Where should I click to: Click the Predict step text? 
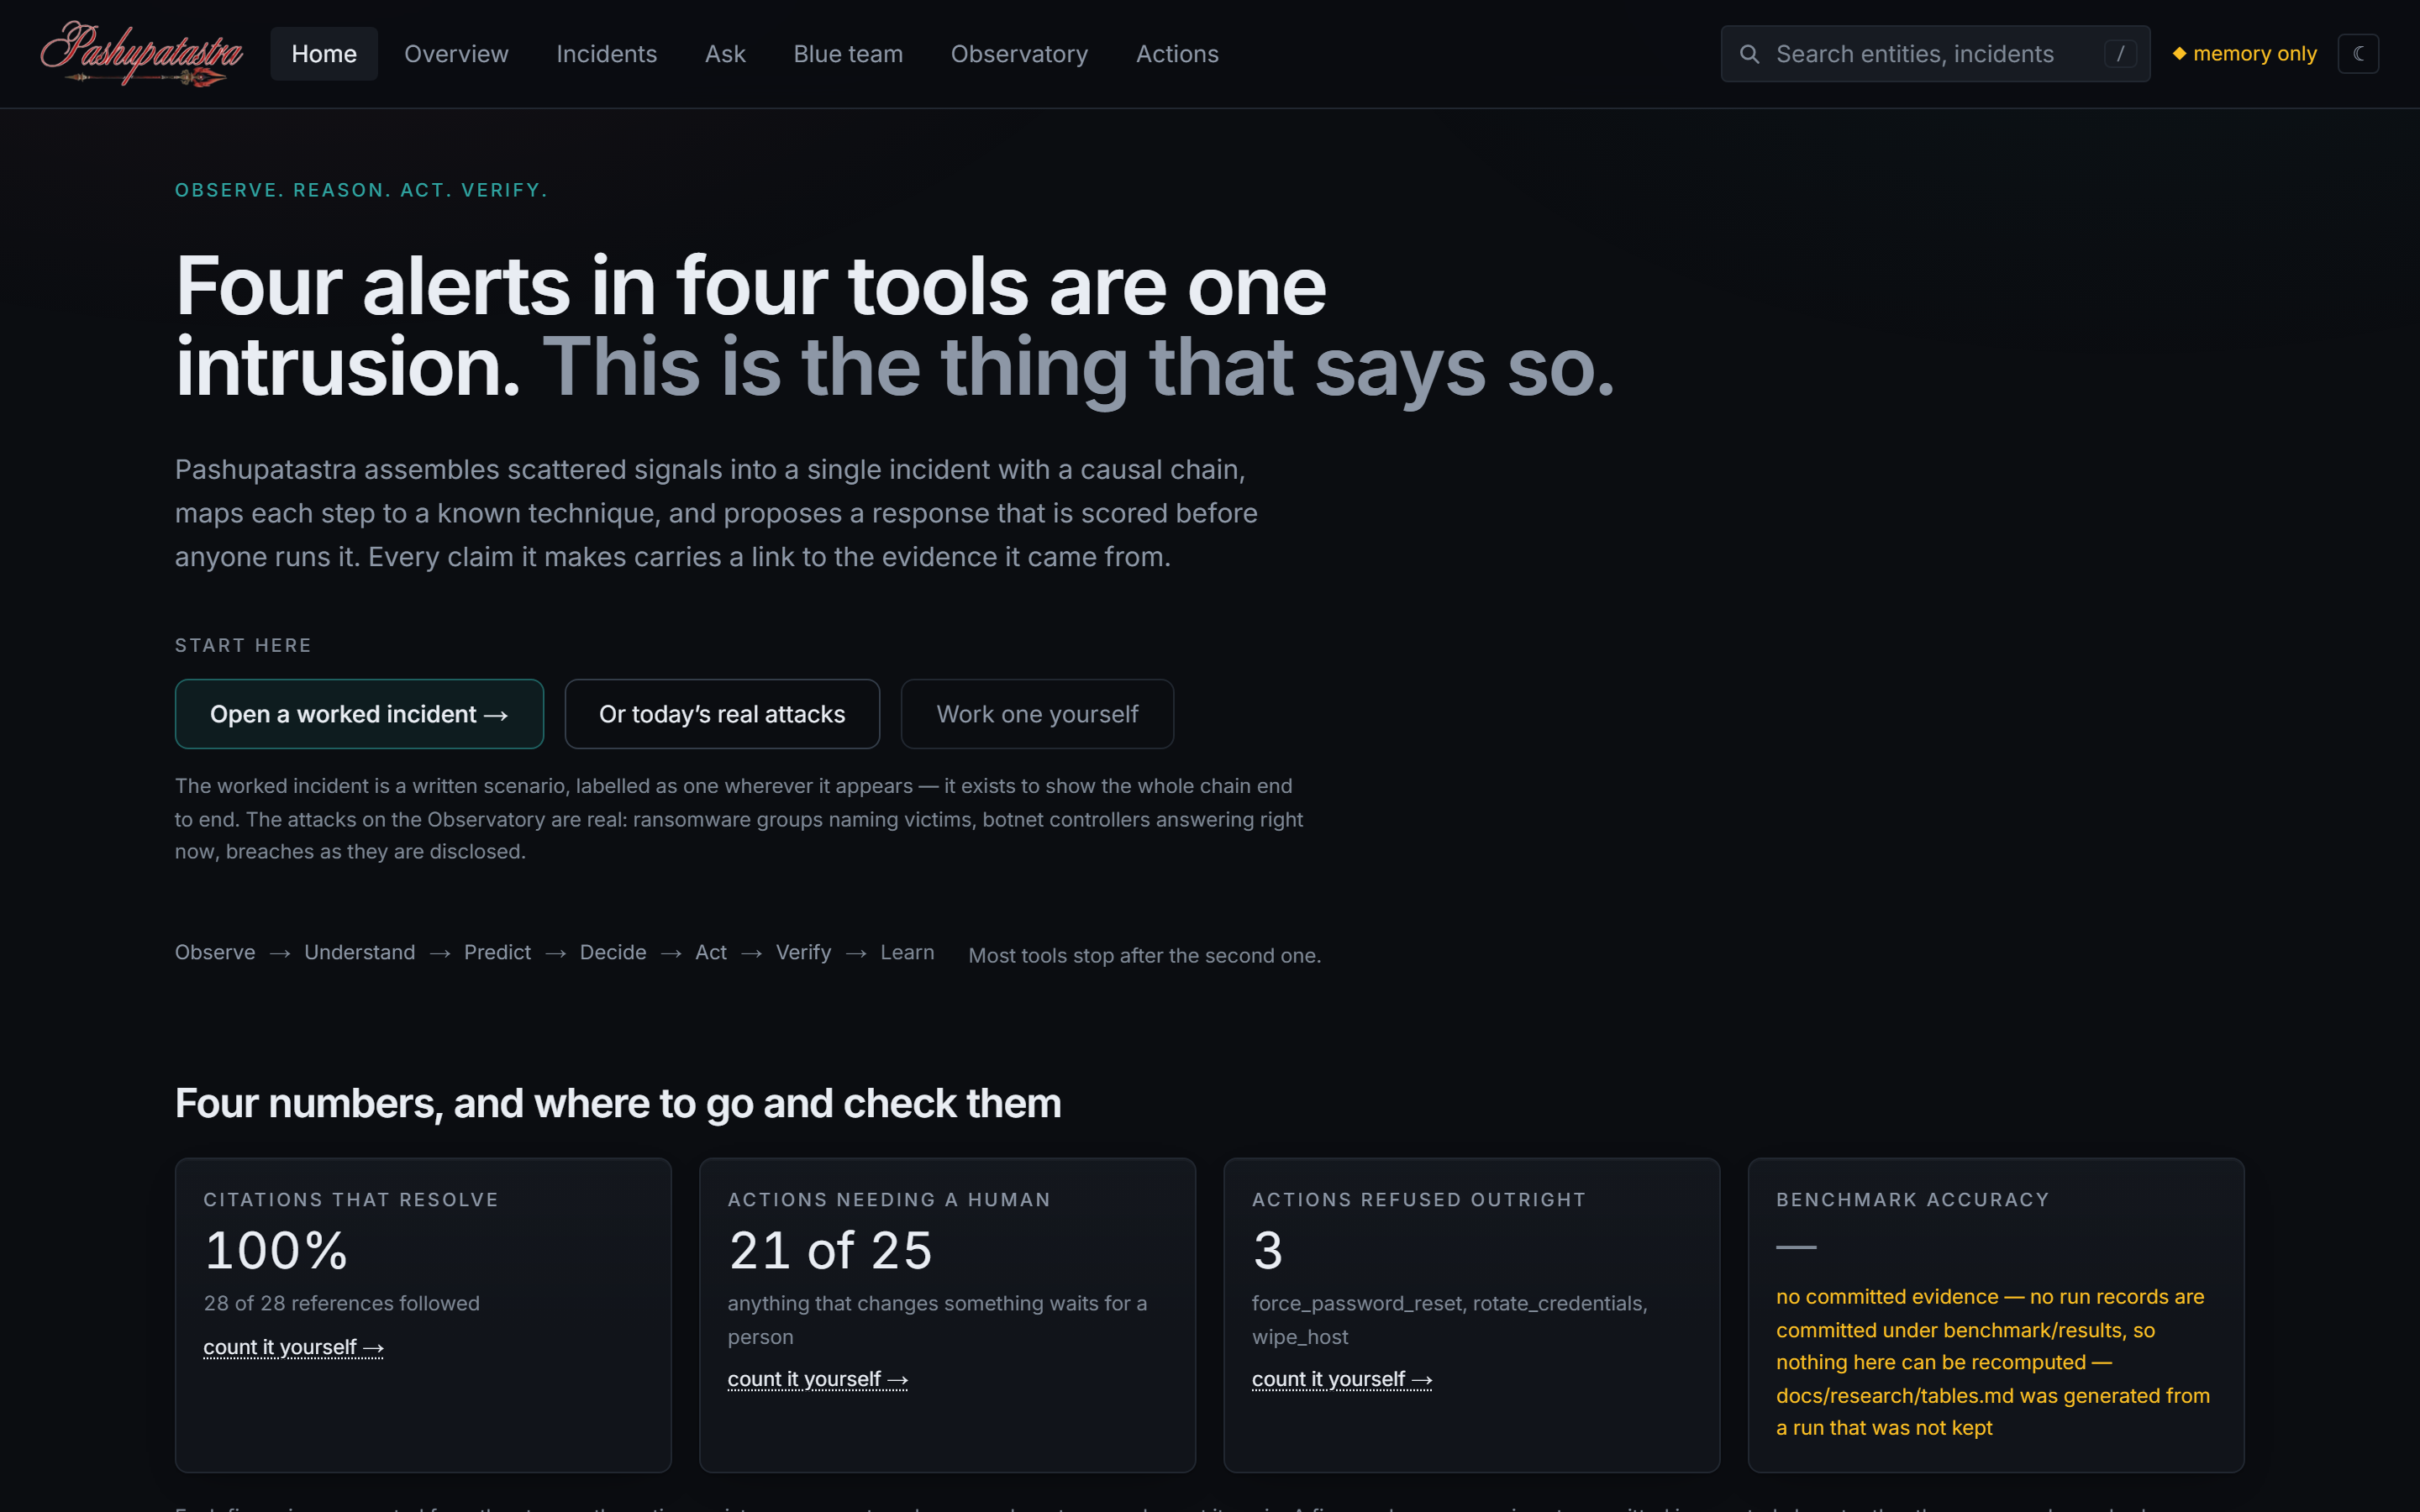pyautogui.click(x=497, y=952)
